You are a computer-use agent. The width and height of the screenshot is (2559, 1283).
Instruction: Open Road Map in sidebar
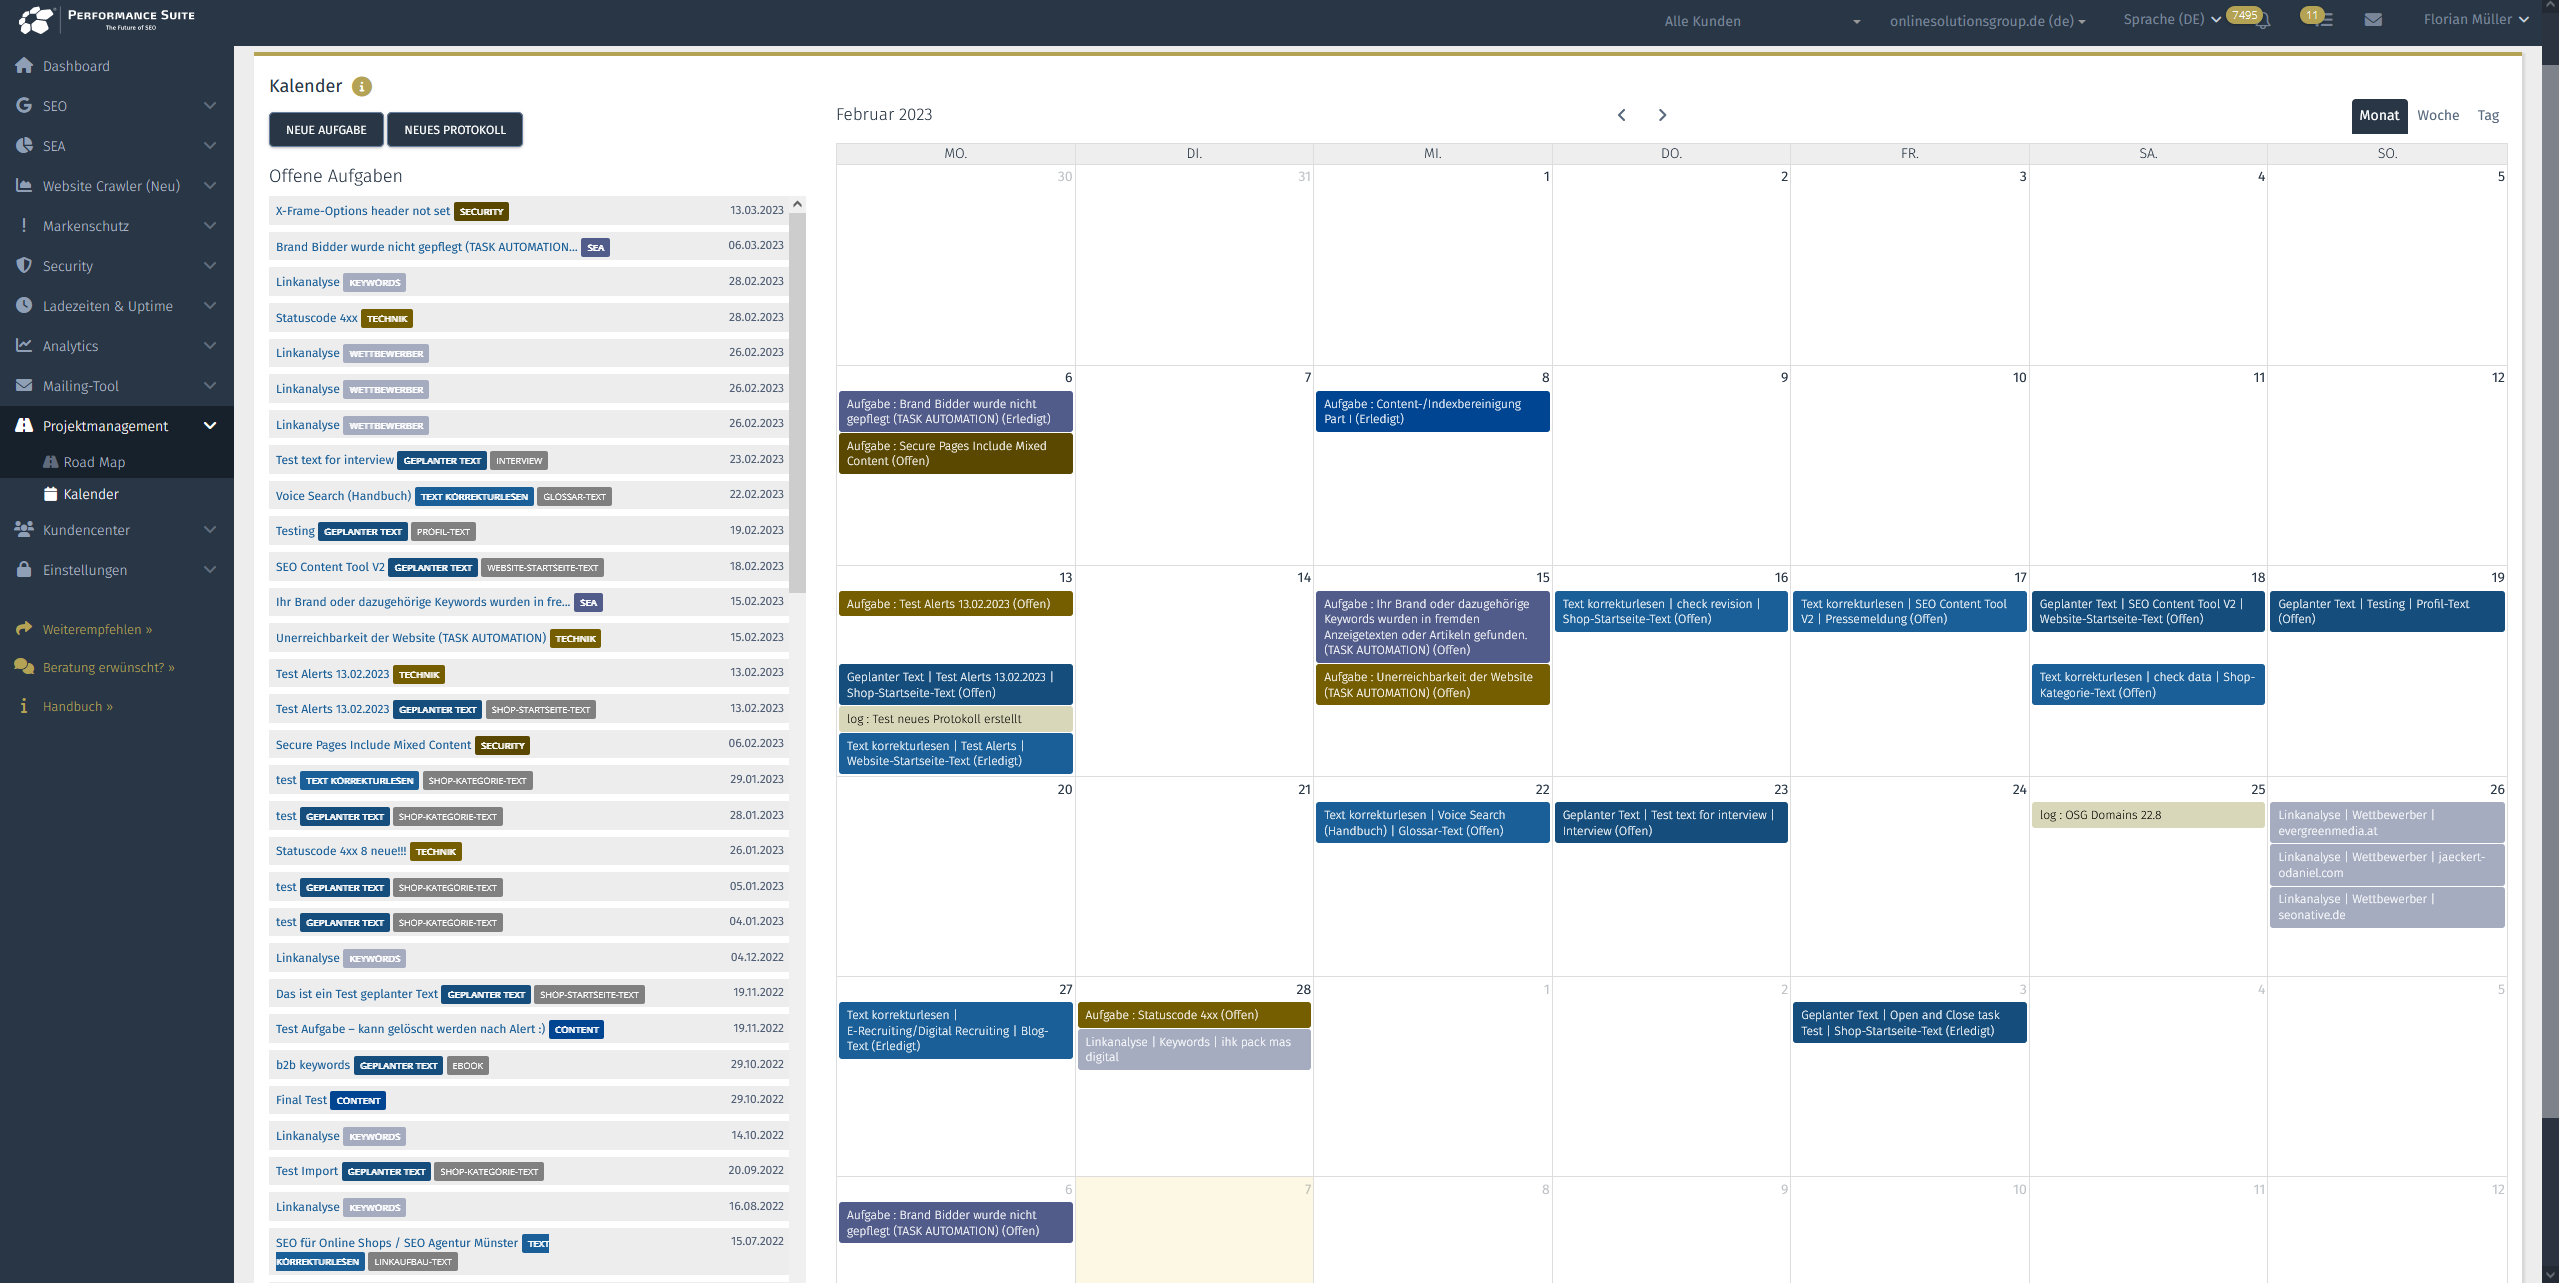point(94,462)
